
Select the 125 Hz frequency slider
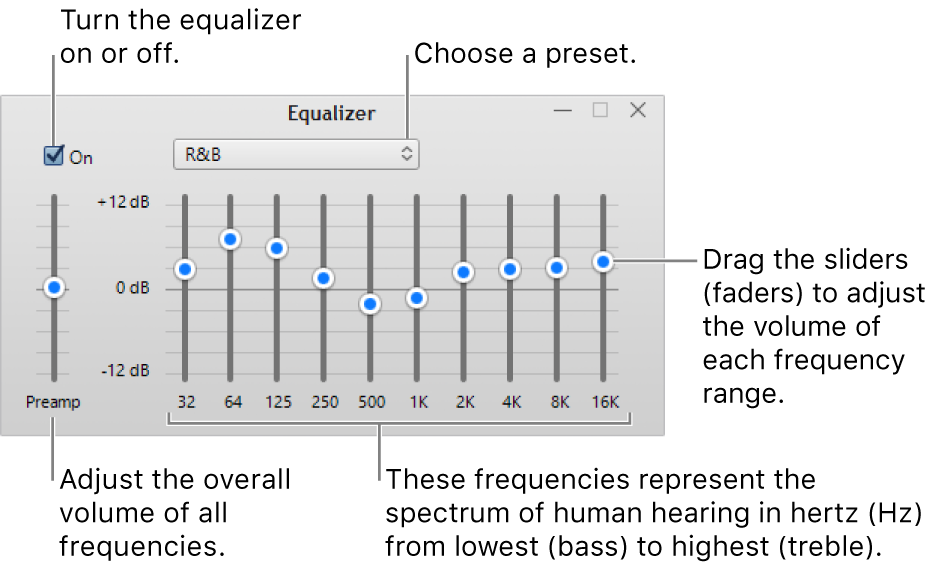pos(278,249)
